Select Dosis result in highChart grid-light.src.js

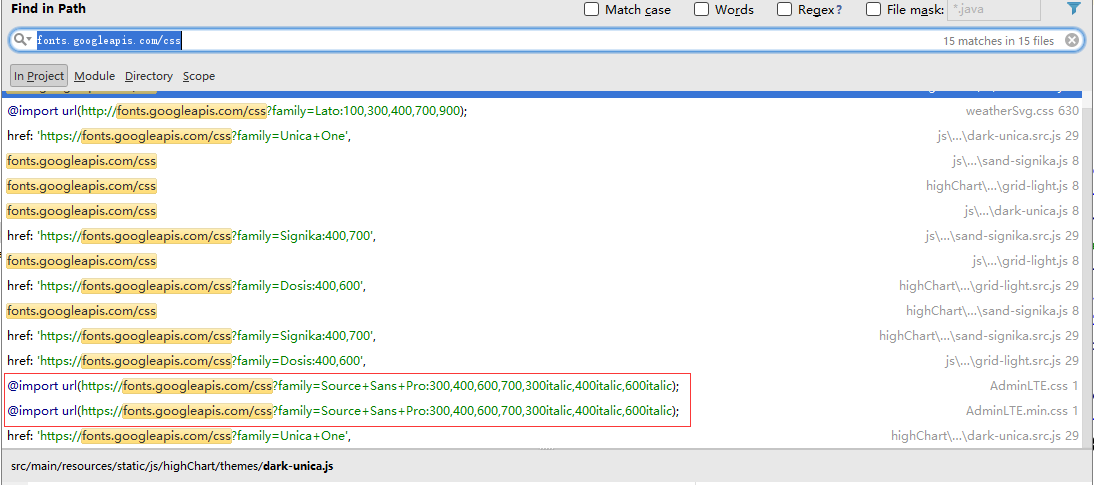pyautogui.click(x=543, y=286)
